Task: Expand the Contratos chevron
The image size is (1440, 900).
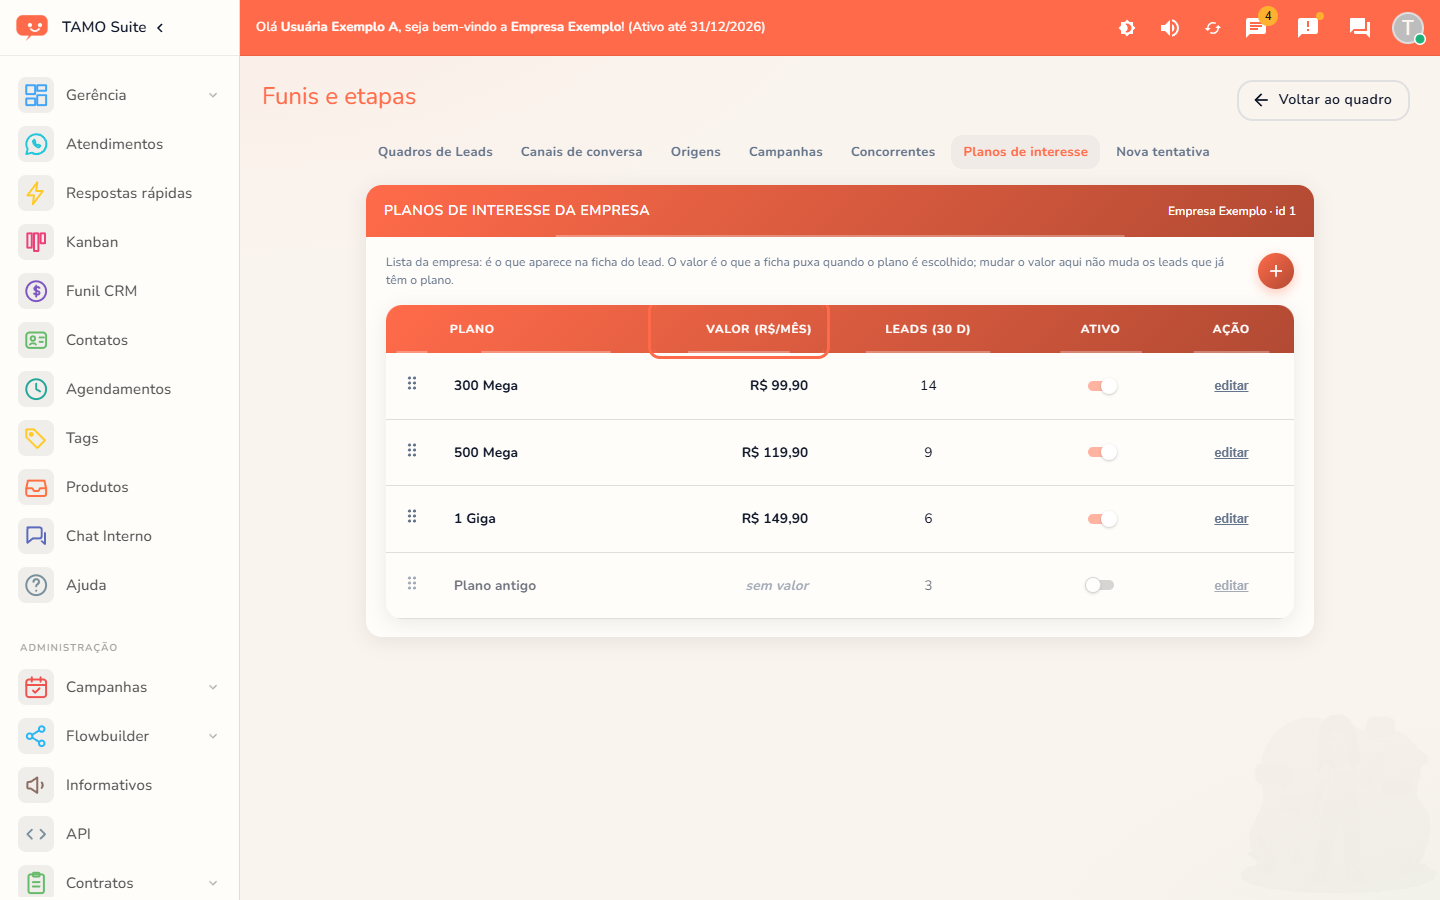Action: (x=213, y=883)
